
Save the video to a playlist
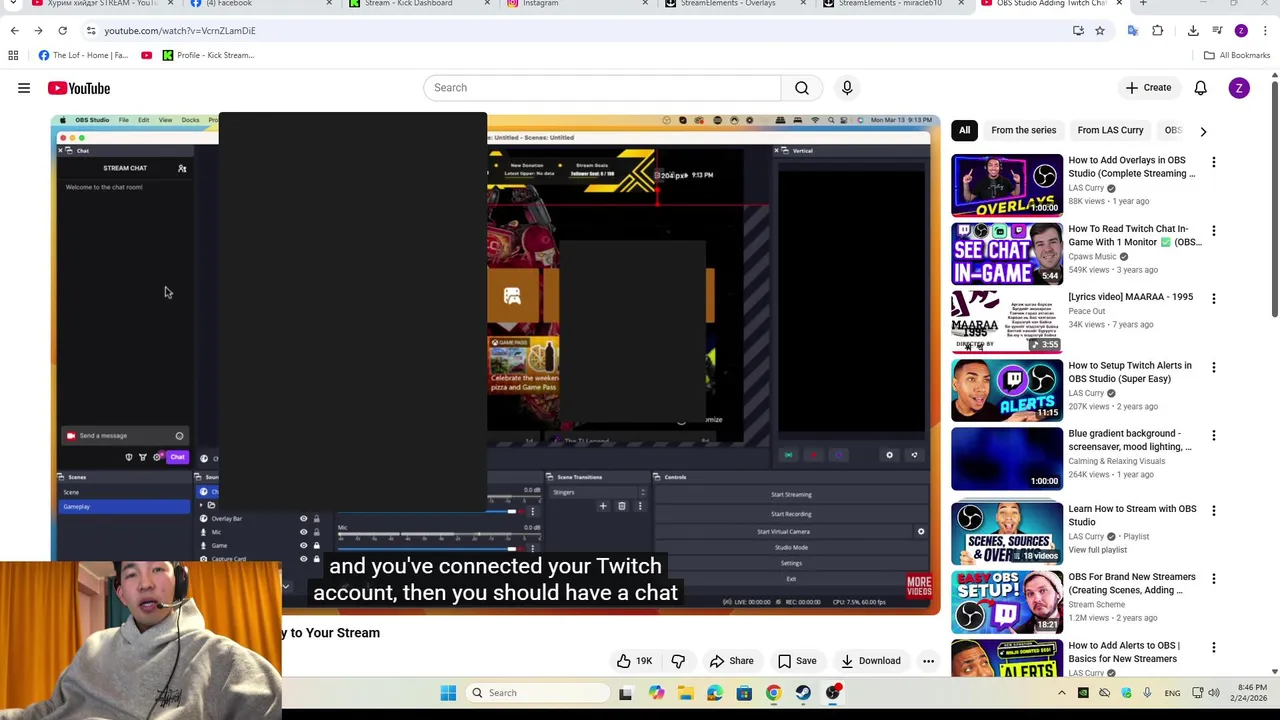[797, 661]
